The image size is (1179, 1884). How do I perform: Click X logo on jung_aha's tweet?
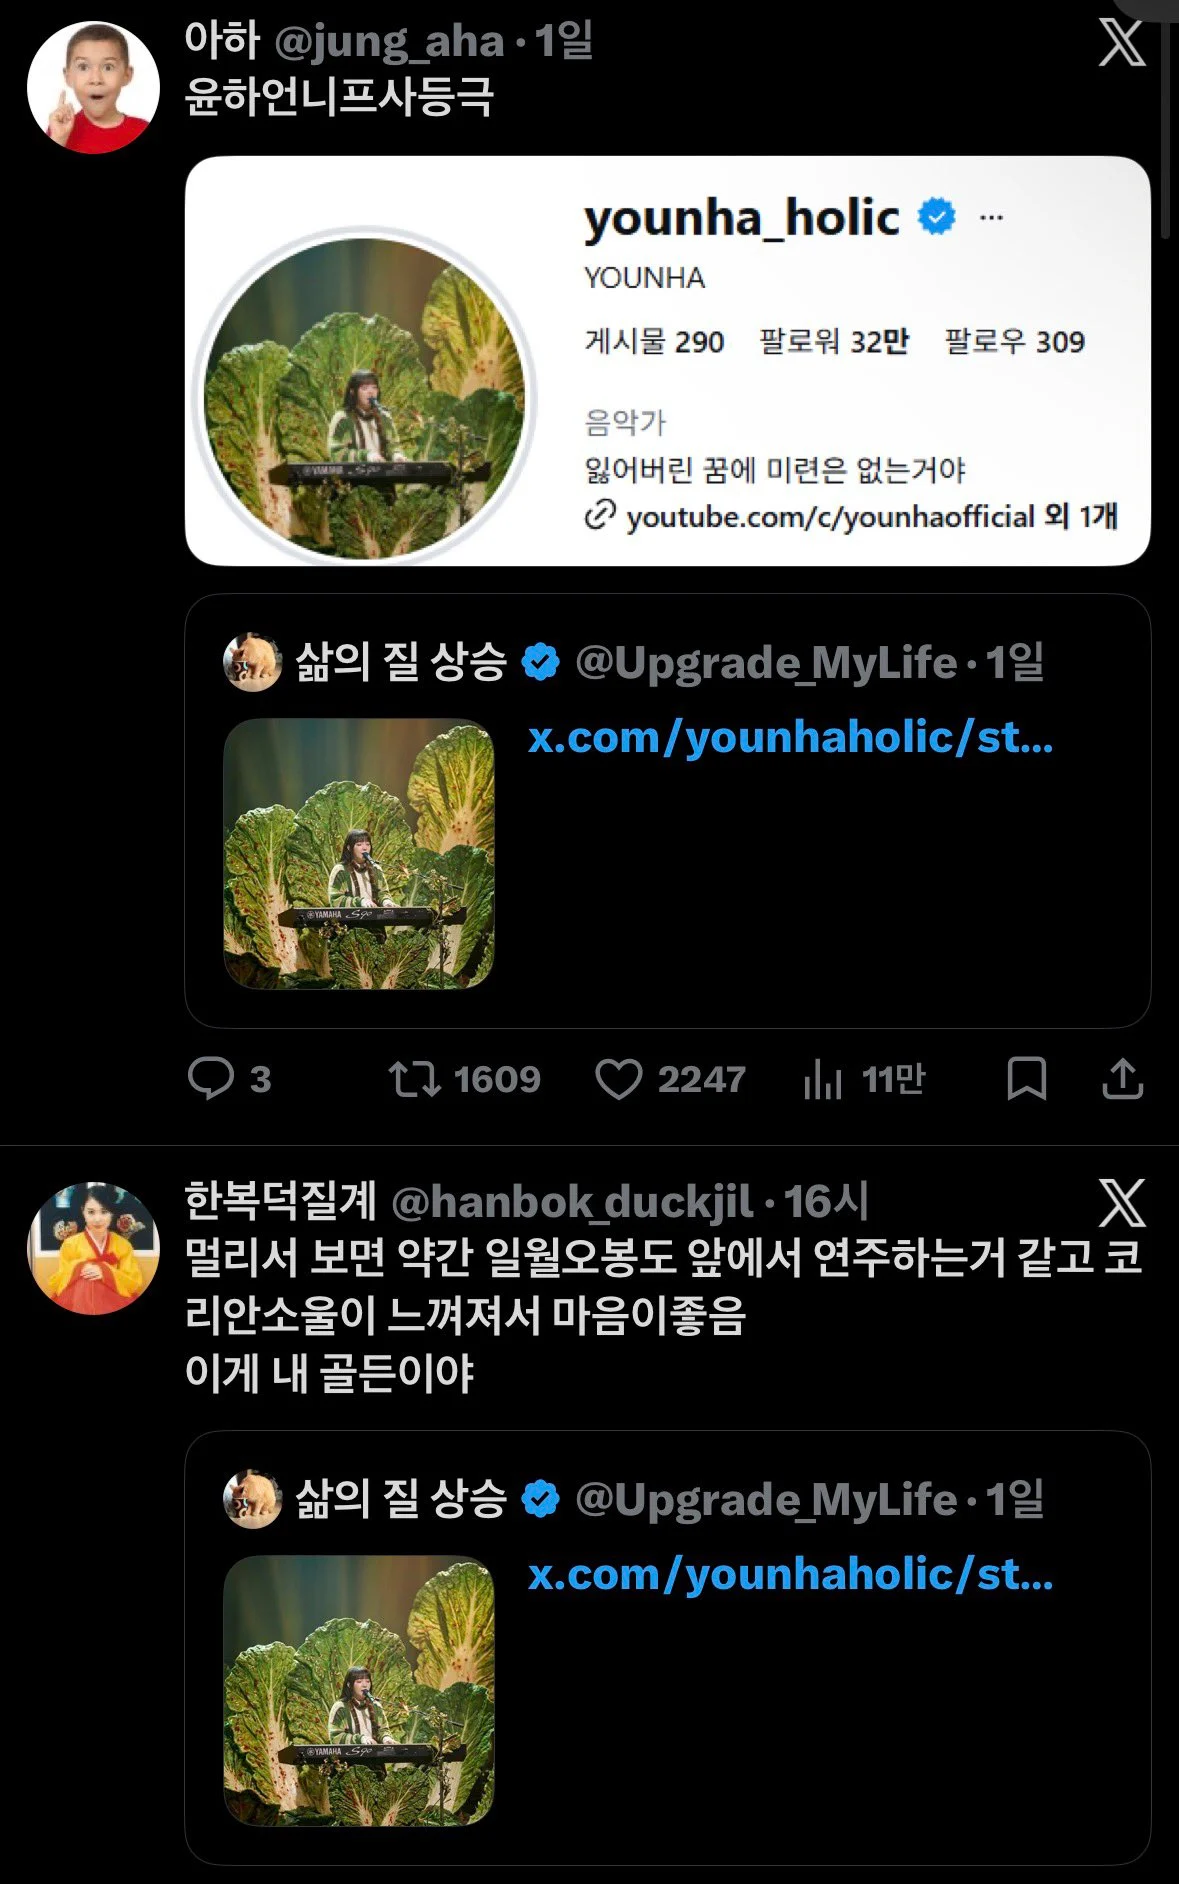[x=1121, y=43]
